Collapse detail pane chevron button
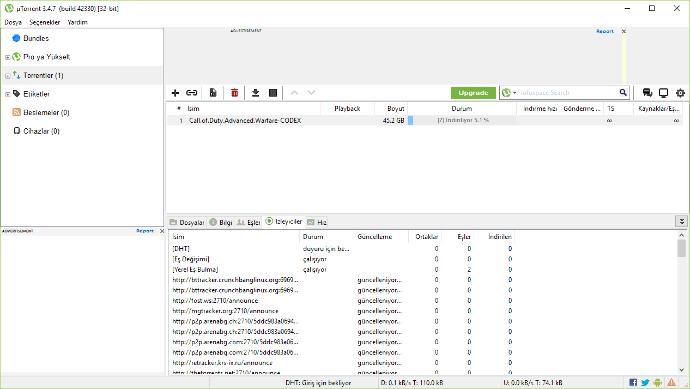The width and height of the screenshot is (690, 389). (681, 221)
